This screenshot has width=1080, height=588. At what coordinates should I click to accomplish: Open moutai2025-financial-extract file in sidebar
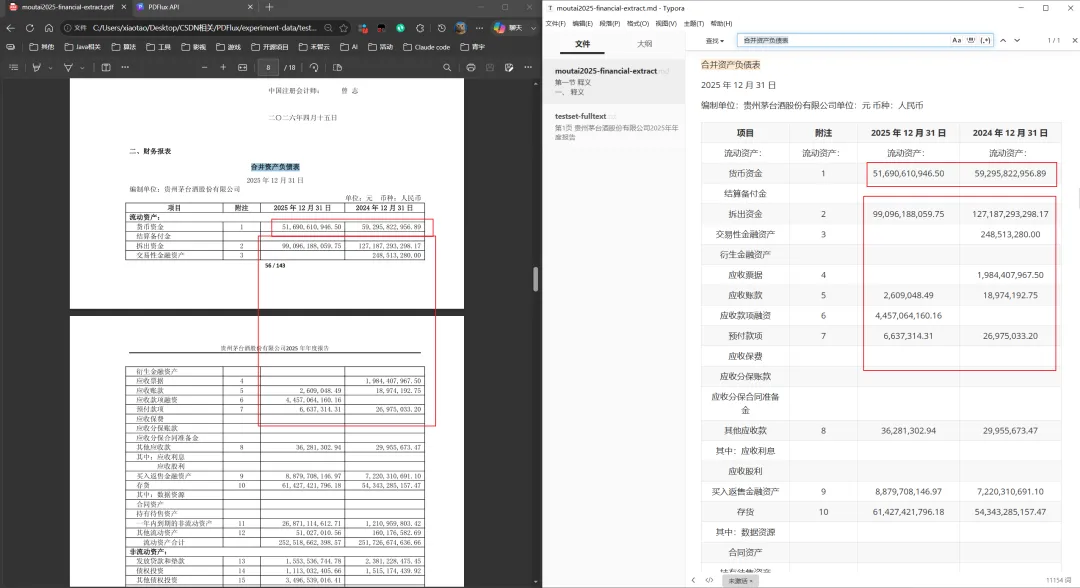click(614, 81)
